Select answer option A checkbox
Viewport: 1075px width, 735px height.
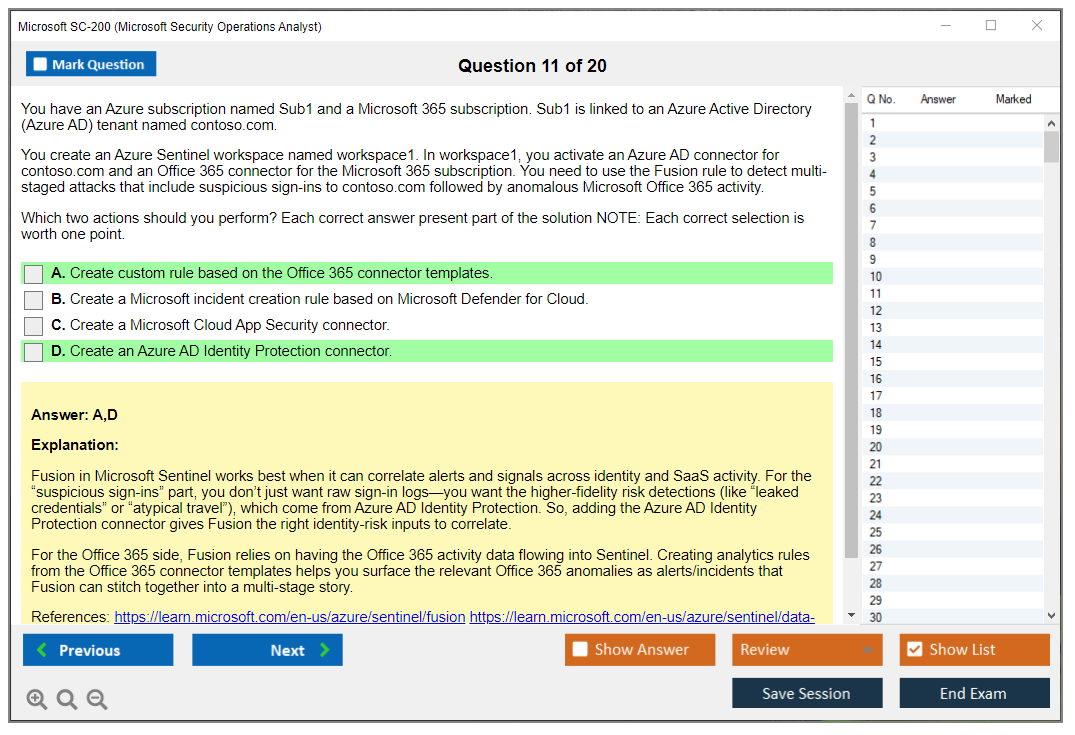pos(34,274)
